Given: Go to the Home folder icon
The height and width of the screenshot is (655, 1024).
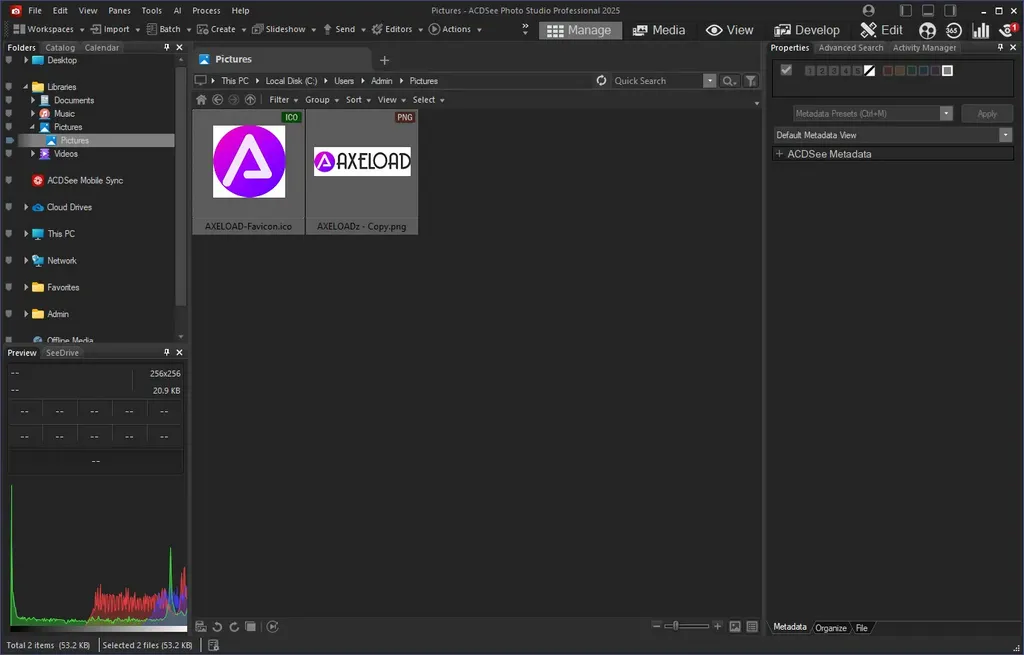Looking at the screenshot, I should click(201, 100).
